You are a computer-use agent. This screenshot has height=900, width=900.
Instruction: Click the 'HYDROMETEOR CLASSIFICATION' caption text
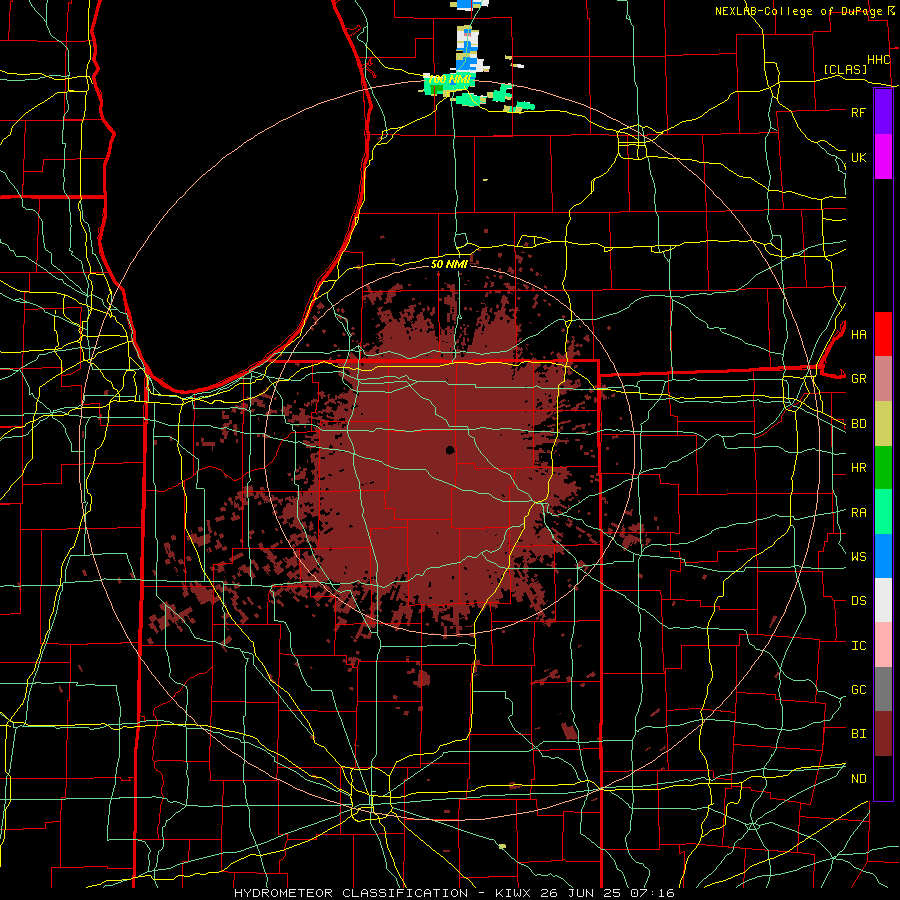click(351, 893)
